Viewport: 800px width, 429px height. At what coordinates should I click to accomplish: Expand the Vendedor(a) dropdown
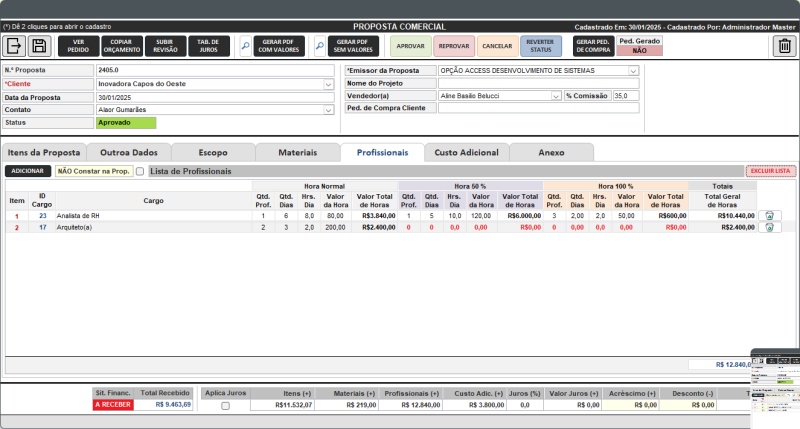(556, 96)
